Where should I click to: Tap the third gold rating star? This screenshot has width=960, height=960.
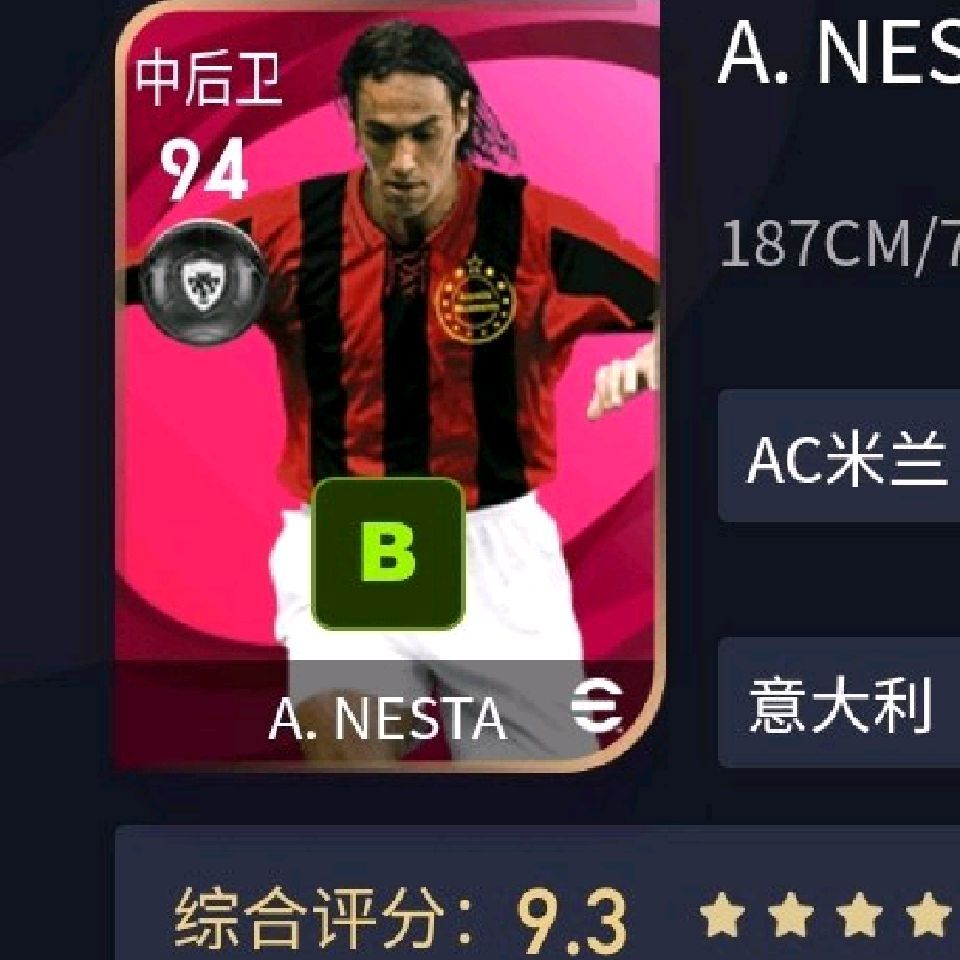(860, 915)
